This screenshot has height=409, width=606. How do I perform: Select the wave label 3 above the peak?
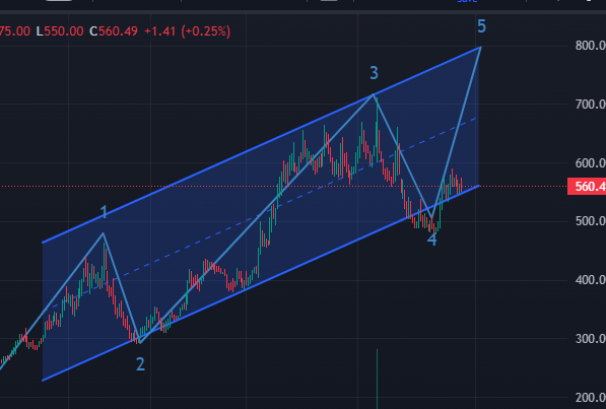pos(374,73)
